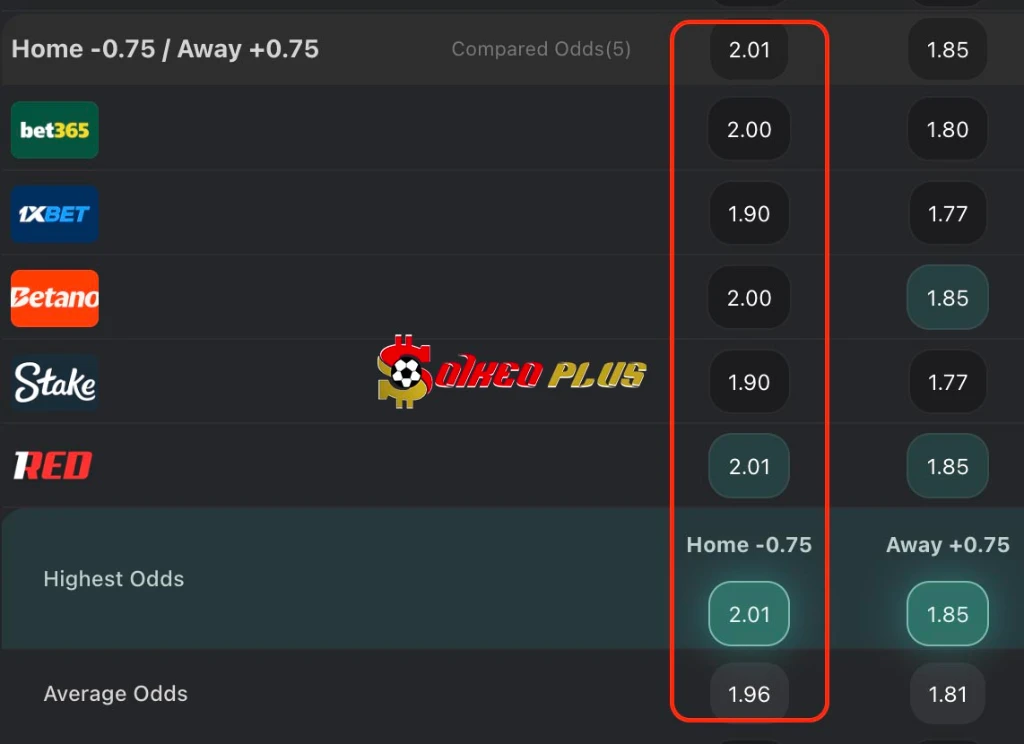This screenshot has height=744, width=1024.
Task: Open the Betano bookmaker logo
Action: click(55, 299)
